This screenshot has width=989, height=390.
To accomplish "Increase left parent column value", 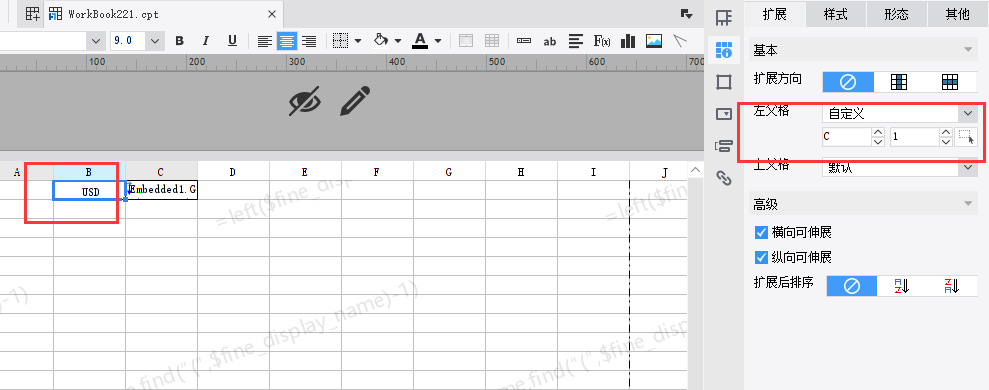I will tap(878, 132).
